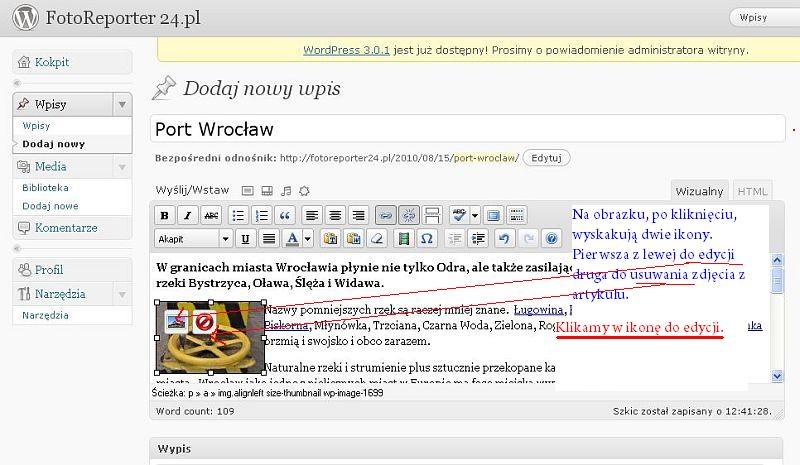Click the italic formatting icon

point(188,215)
